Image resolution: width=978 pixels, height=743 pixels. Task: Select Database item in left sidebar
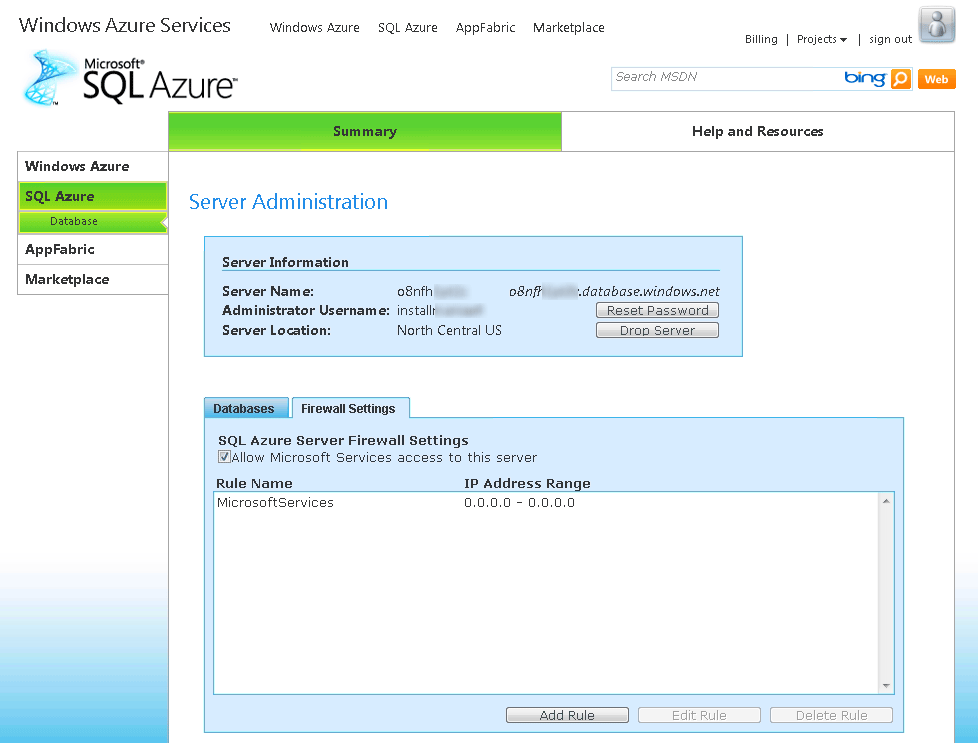(x=93, y=221)
